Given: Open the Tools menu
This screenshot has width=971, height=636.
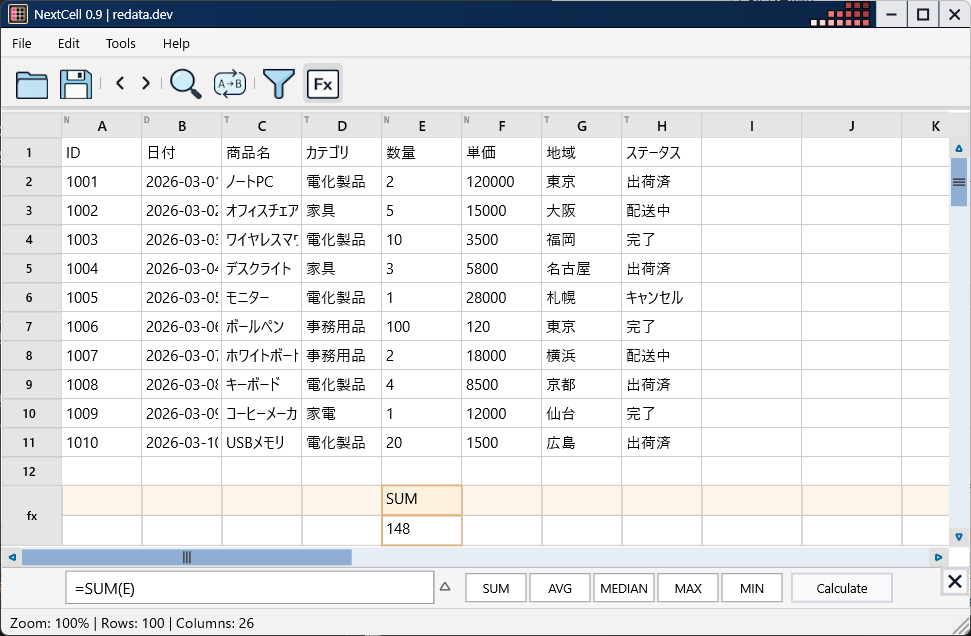Looking at the screenshot, I should point(120,43).
